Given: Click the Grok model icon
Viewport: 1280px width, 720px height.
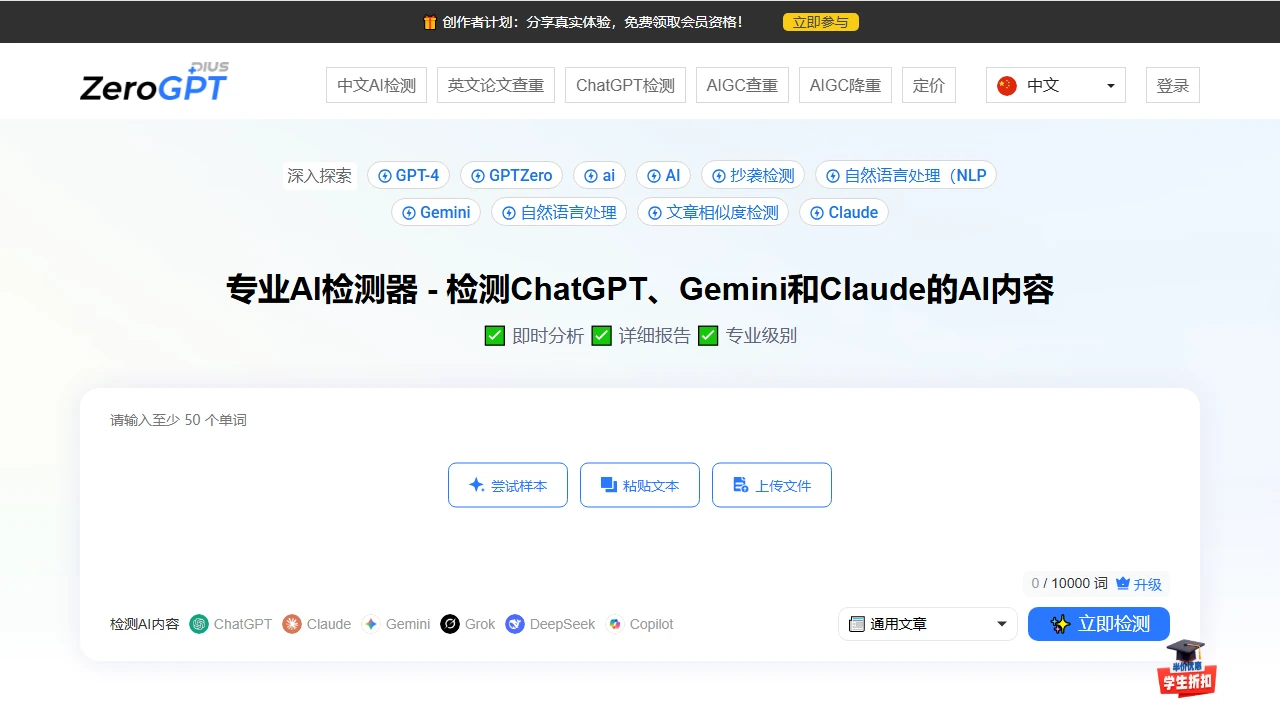Looking at the screenshot, I should (450, 624).
